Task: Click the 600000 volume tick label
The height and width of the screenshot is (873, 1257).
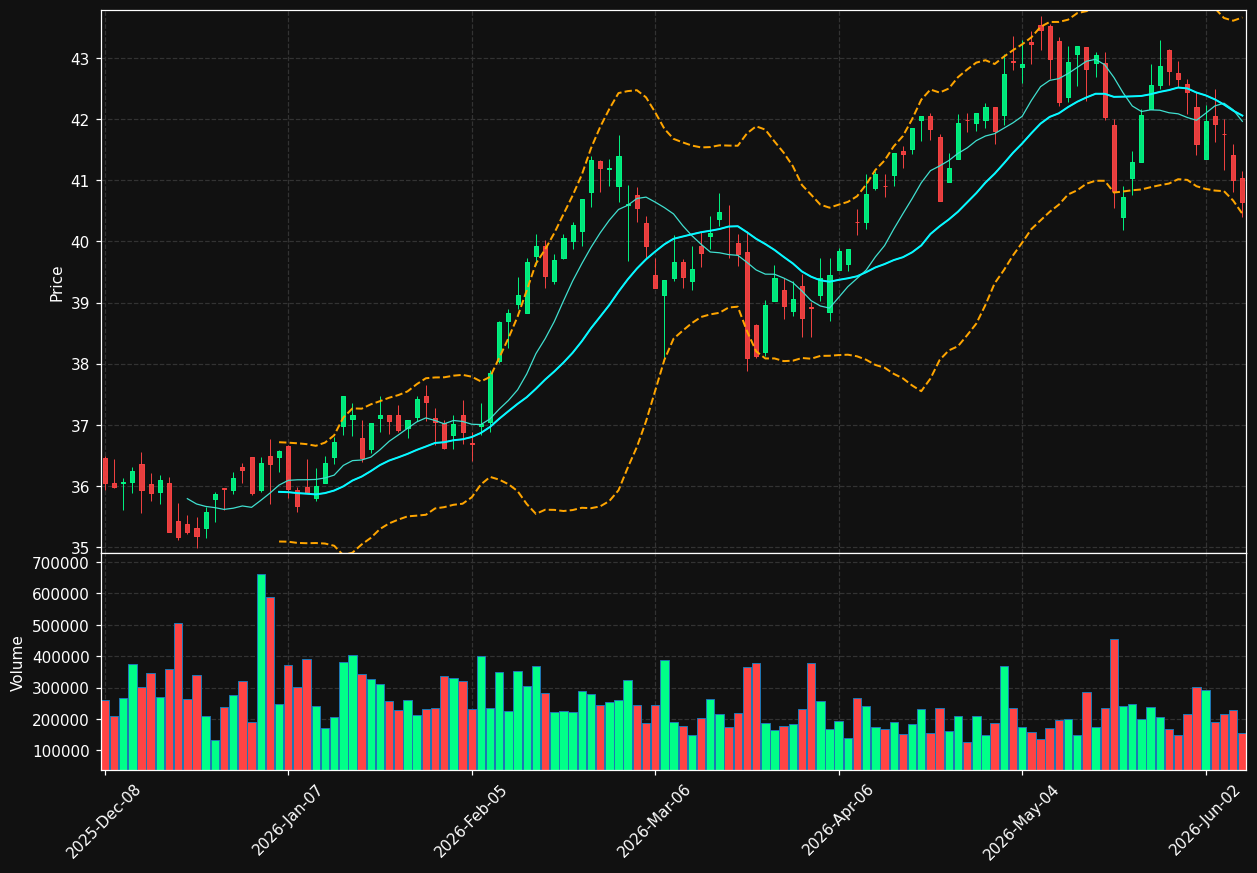Action: tap(62, 594)
